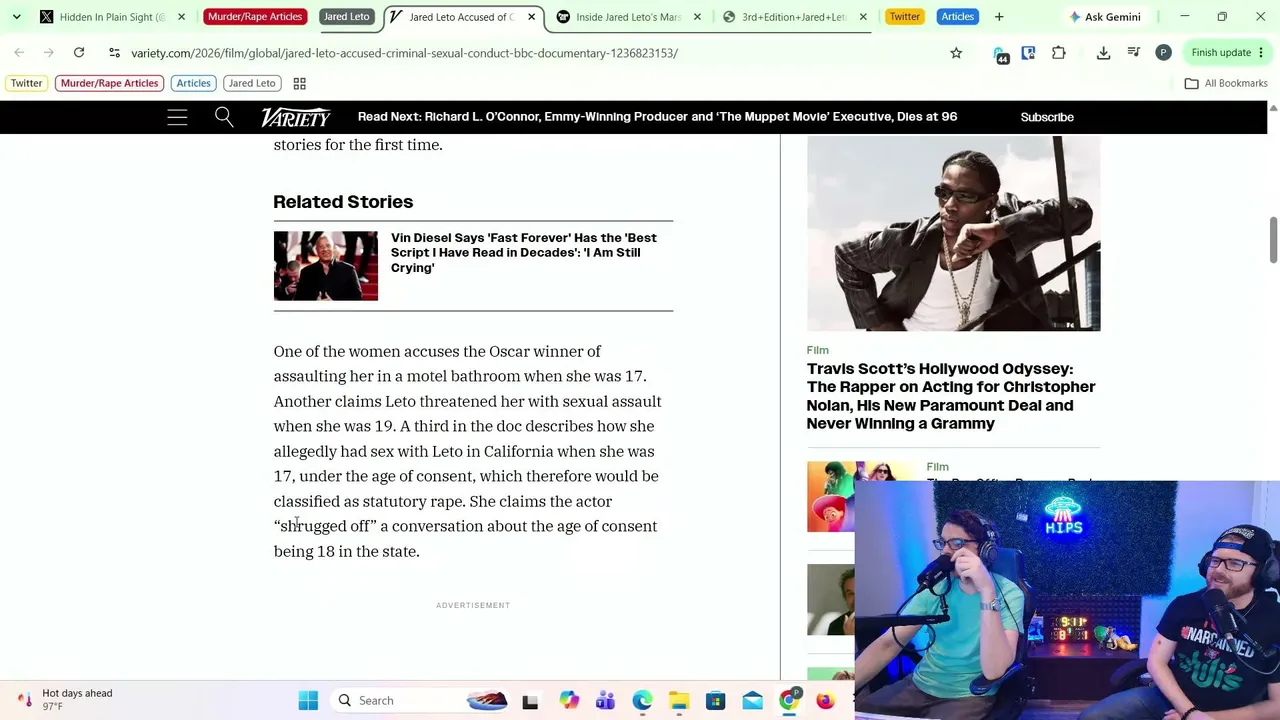Expand the Jared Leto tab group

tap(346, 17)
